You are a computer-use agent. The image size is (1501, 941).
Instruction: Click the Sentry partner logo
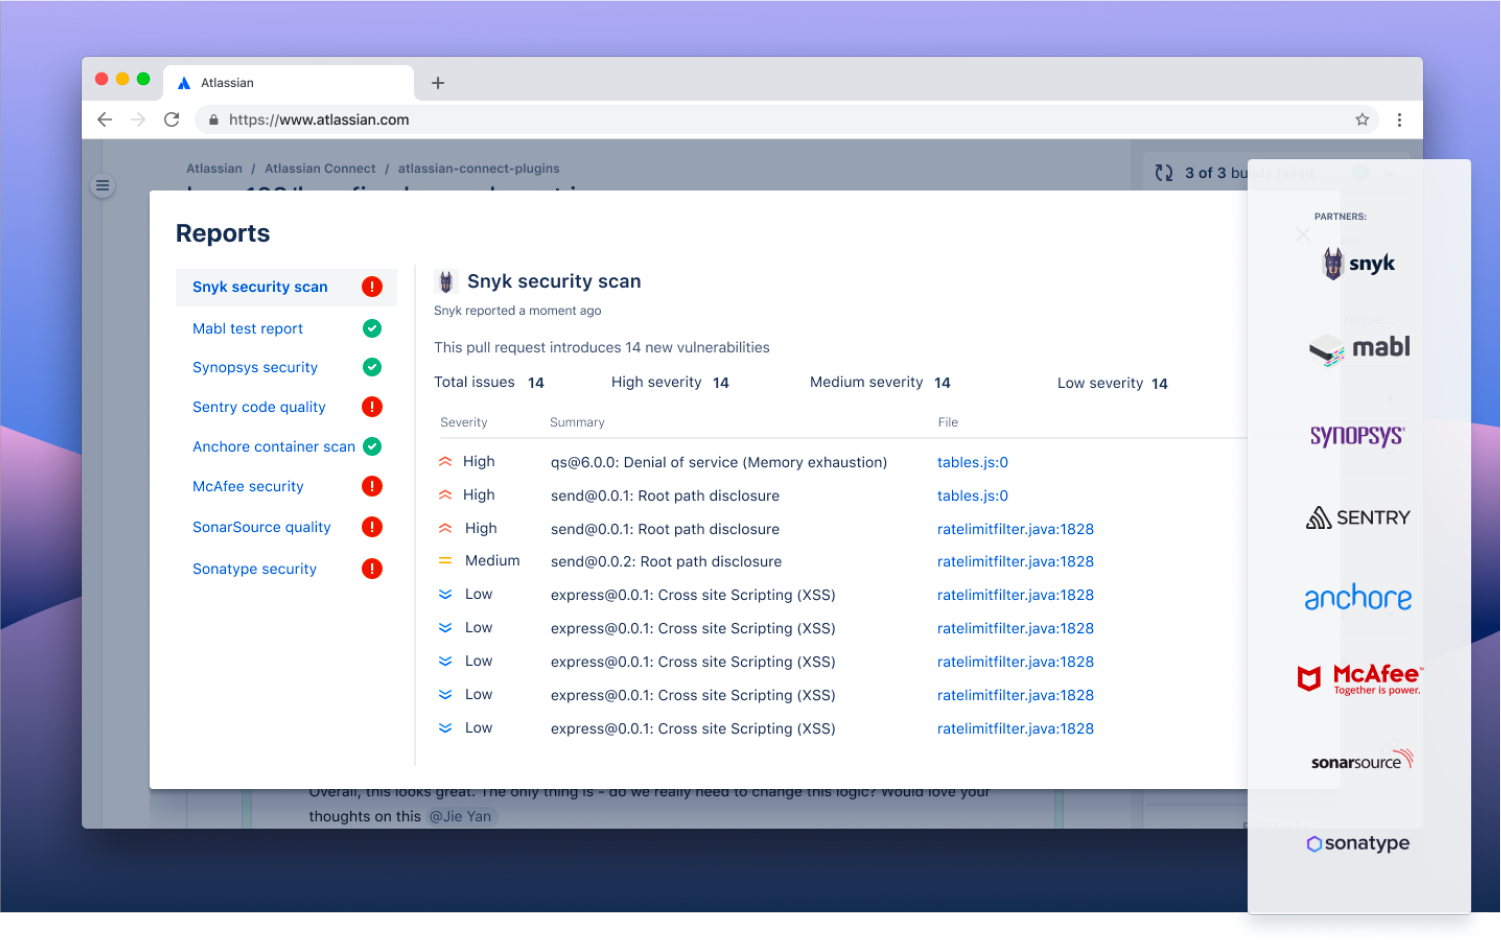[1358, 517]
